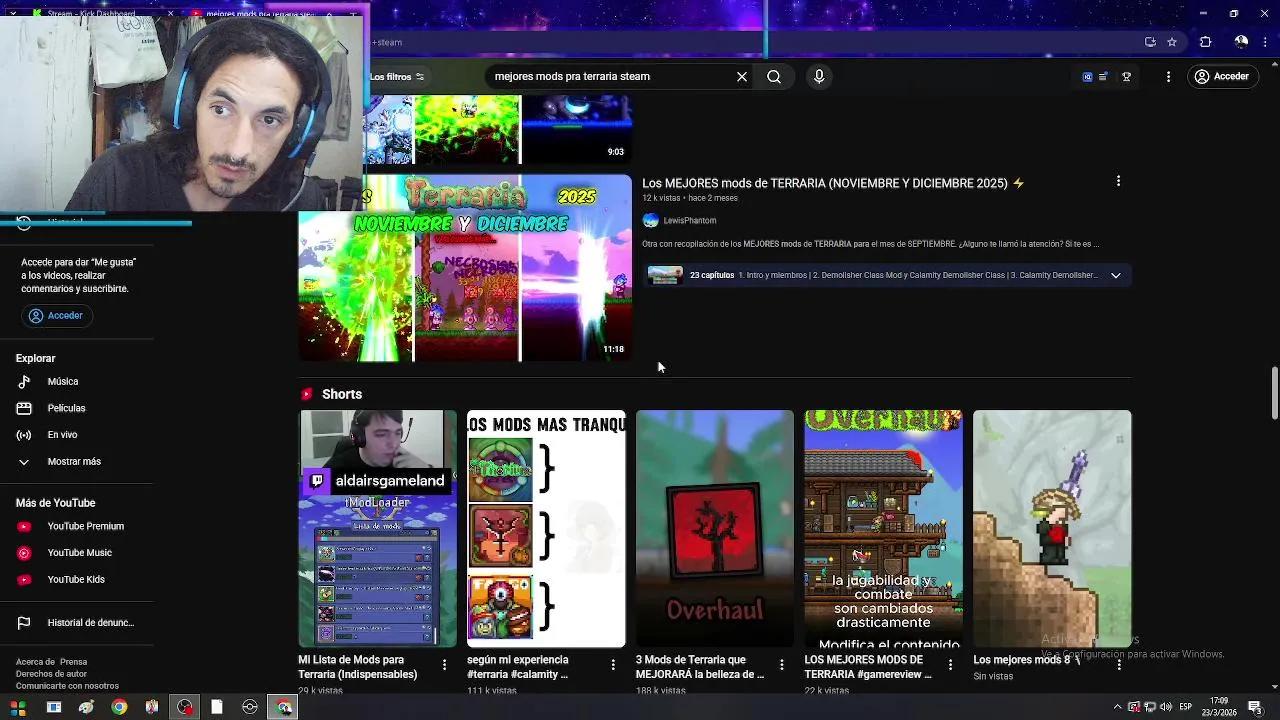Bookmark this page with the star icon
1280x720 pixels.
[1172, 42]
